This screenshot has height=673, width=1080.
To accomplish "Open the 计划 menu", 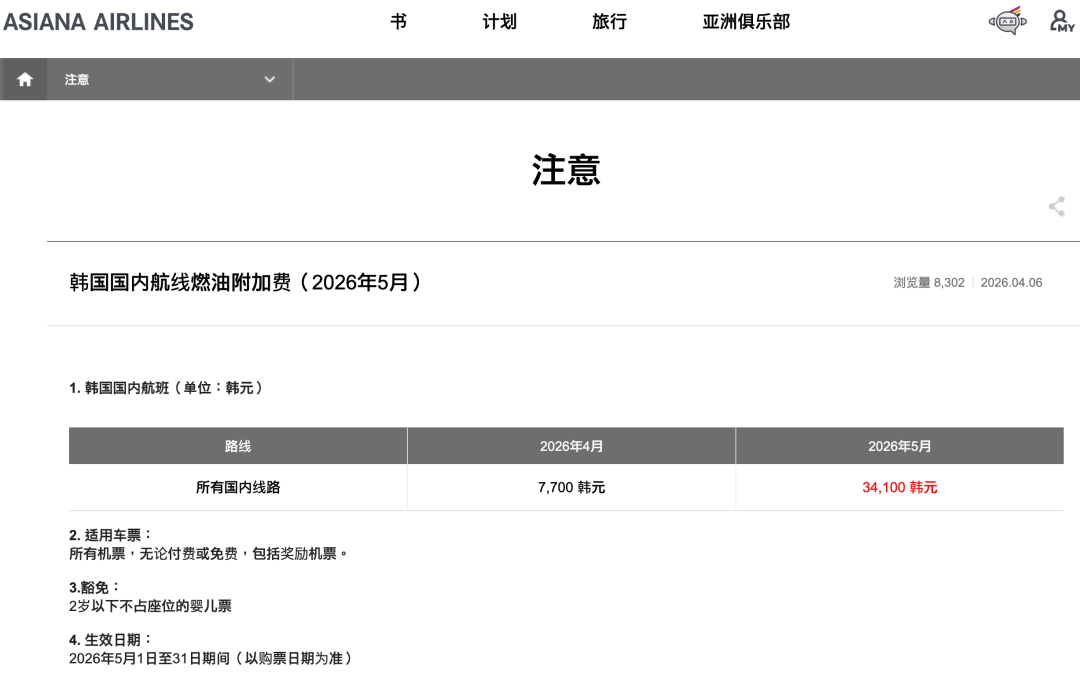I will [x=499, y=22].
